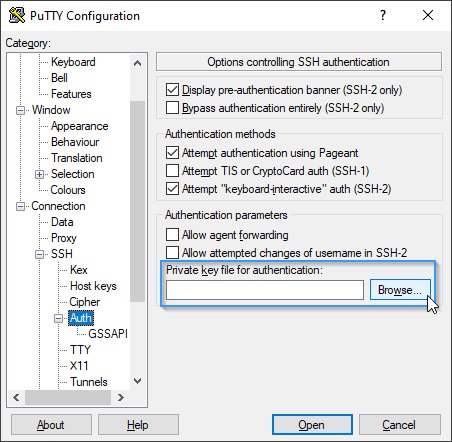Select Window category item
Viewport: 452px width, 442px height.
[51, 110]
